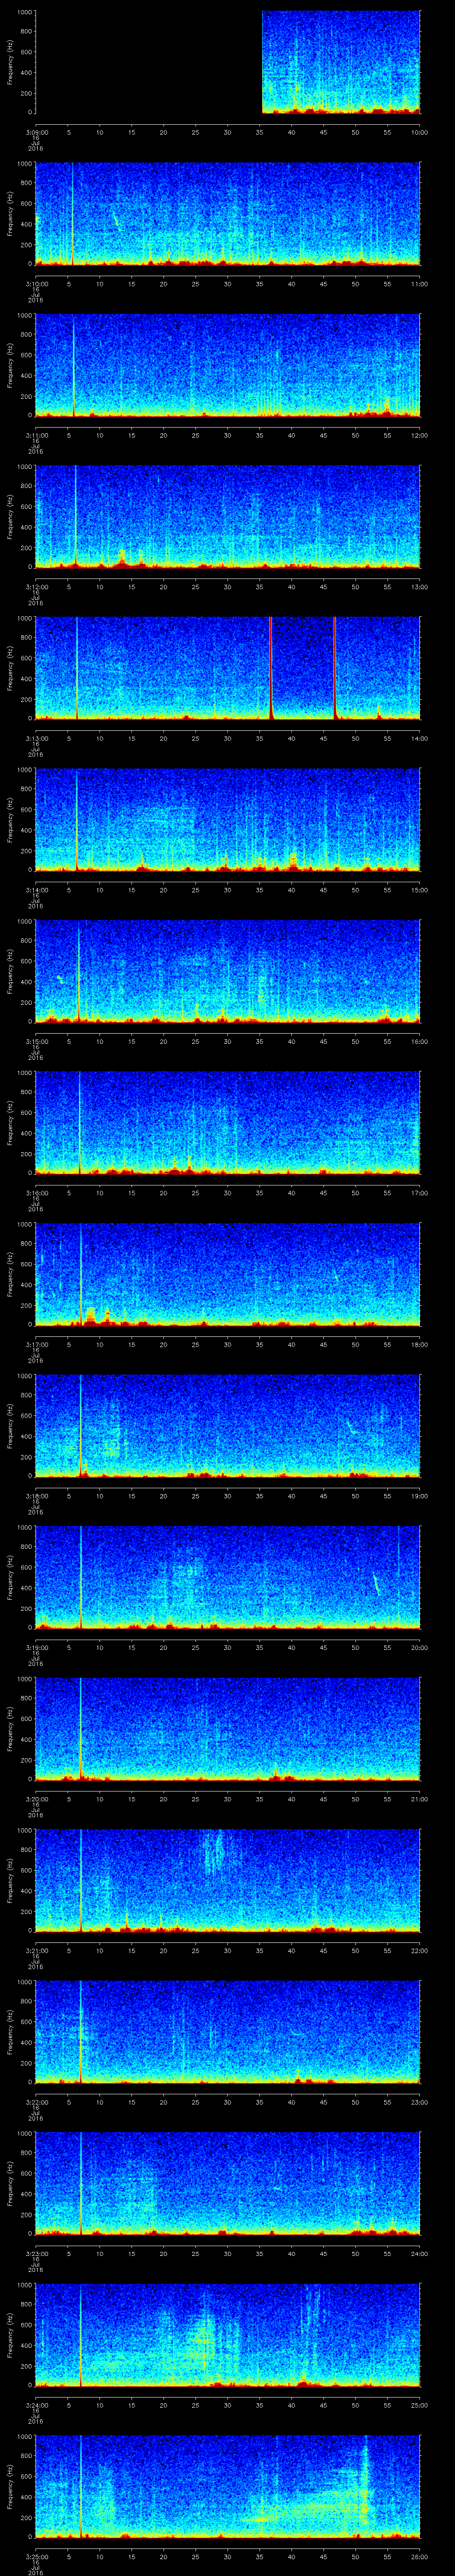This screenshot has width=455, height=2576.
Task: Click 'Frequency (Hz)' label of the 3:21:00 panel
Action: [10, 1880]
